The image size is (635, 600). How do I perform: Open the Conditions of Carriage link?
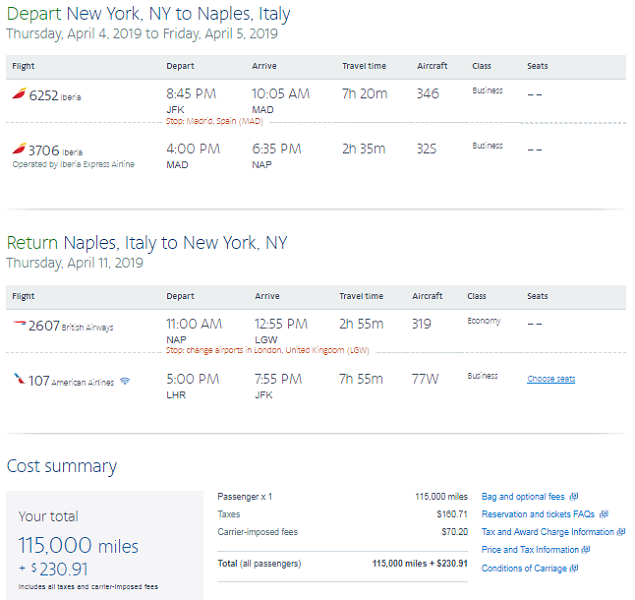524,569
